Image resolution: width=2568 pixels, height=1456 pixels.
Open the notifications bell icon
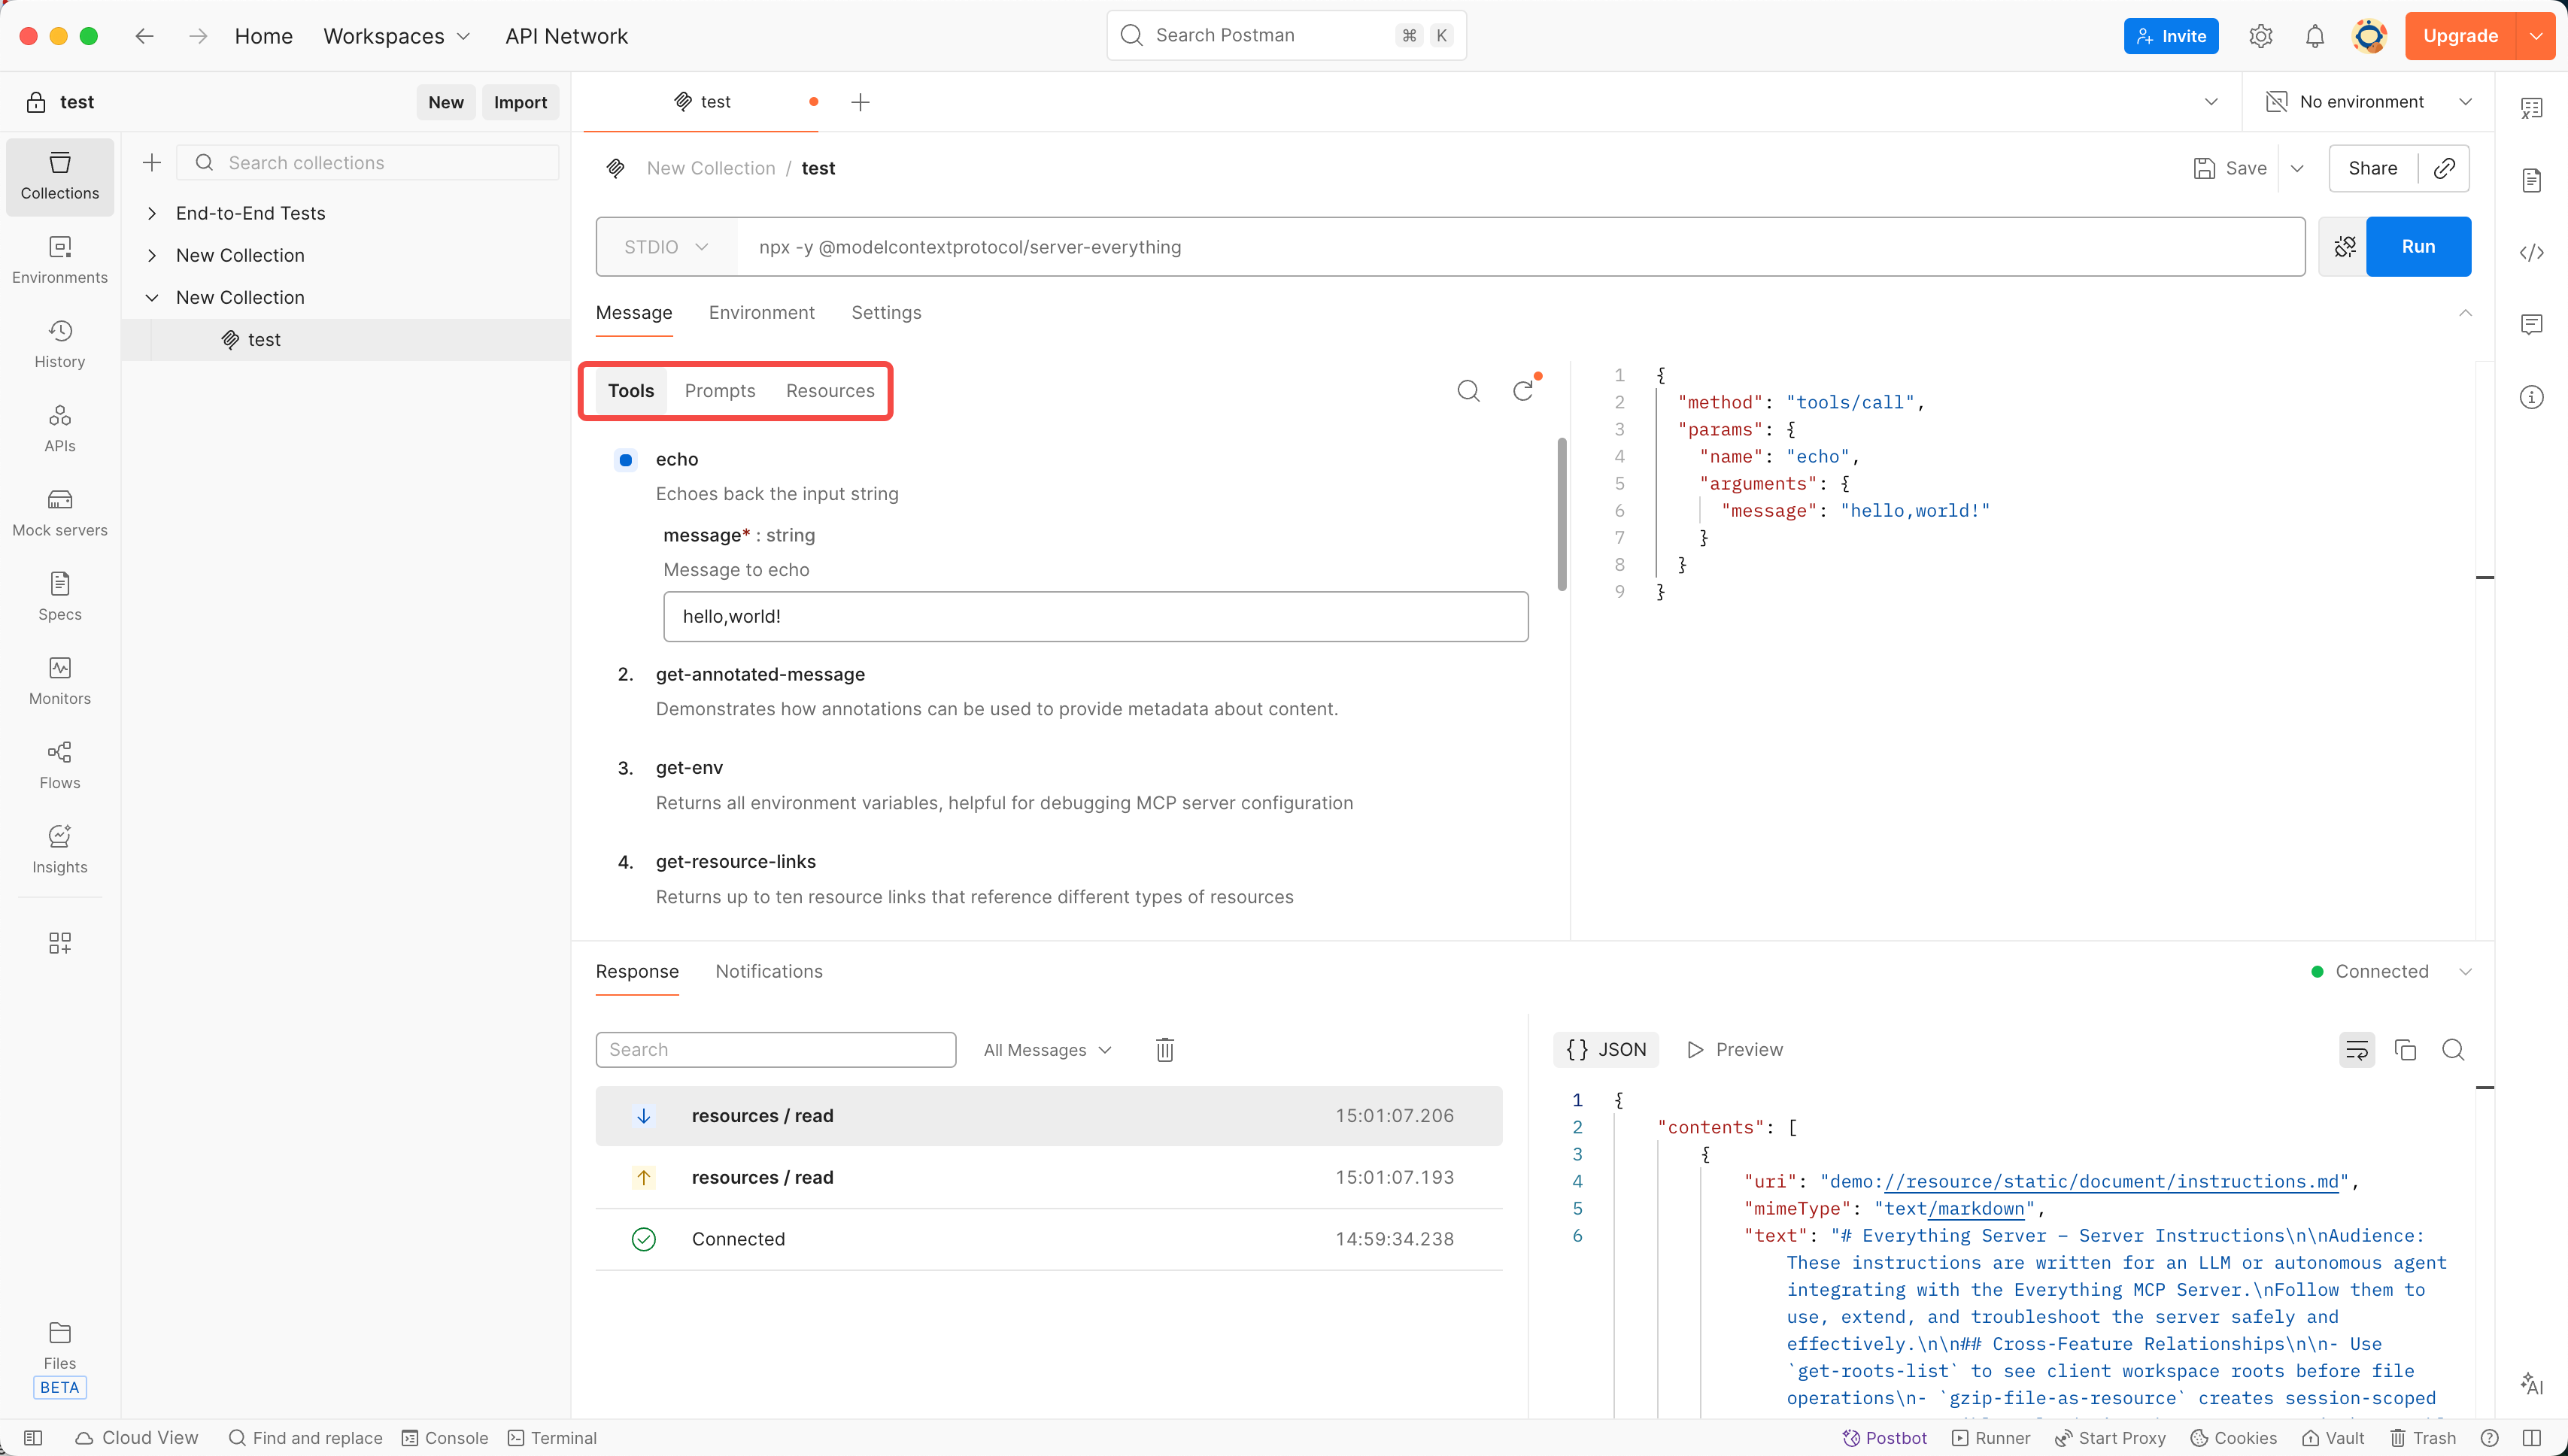click(2314, 36)
